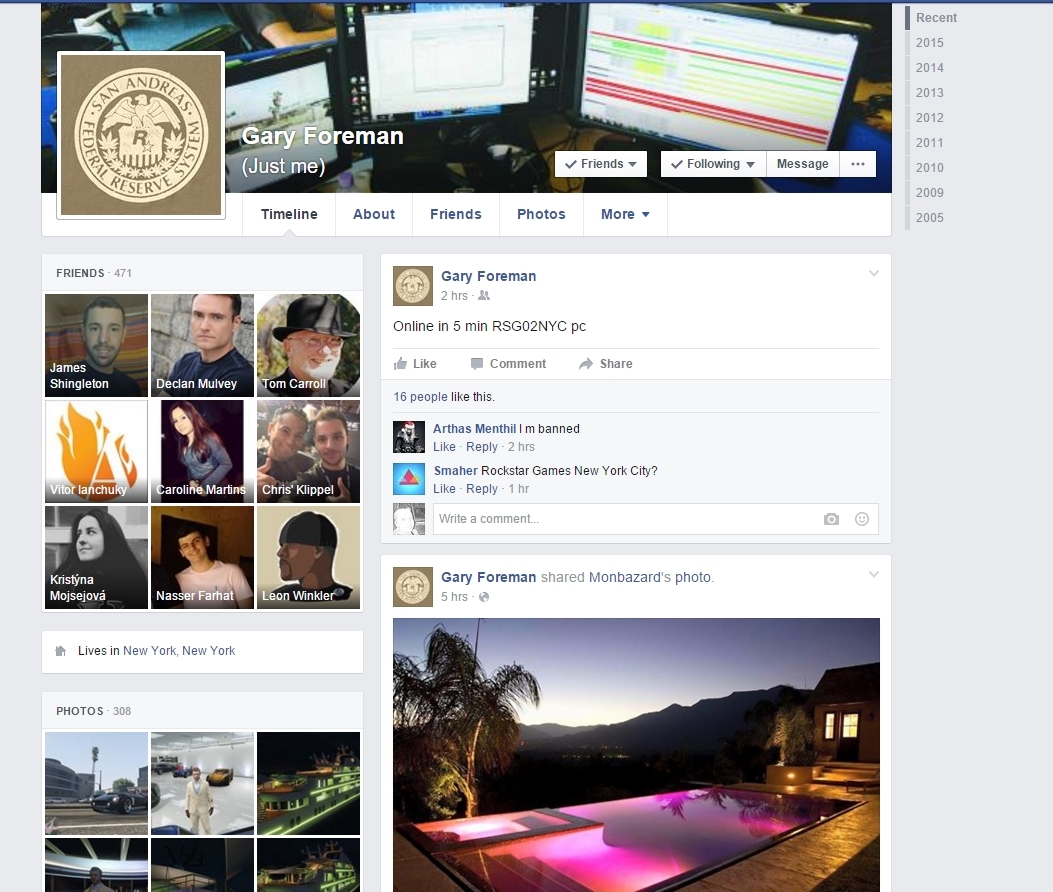Open the Photos tab

click(541, 214)
